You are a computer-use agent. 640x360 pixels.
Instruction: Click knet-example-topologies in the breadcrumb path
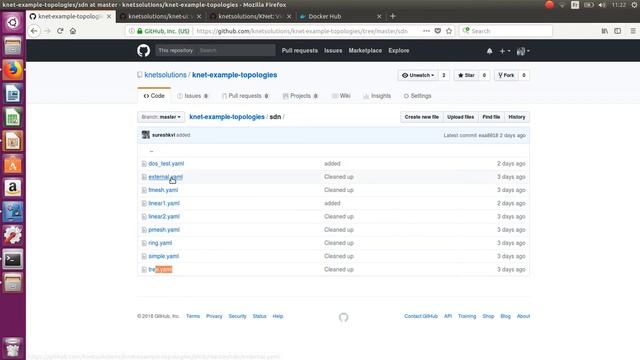(x=227, y=117)
